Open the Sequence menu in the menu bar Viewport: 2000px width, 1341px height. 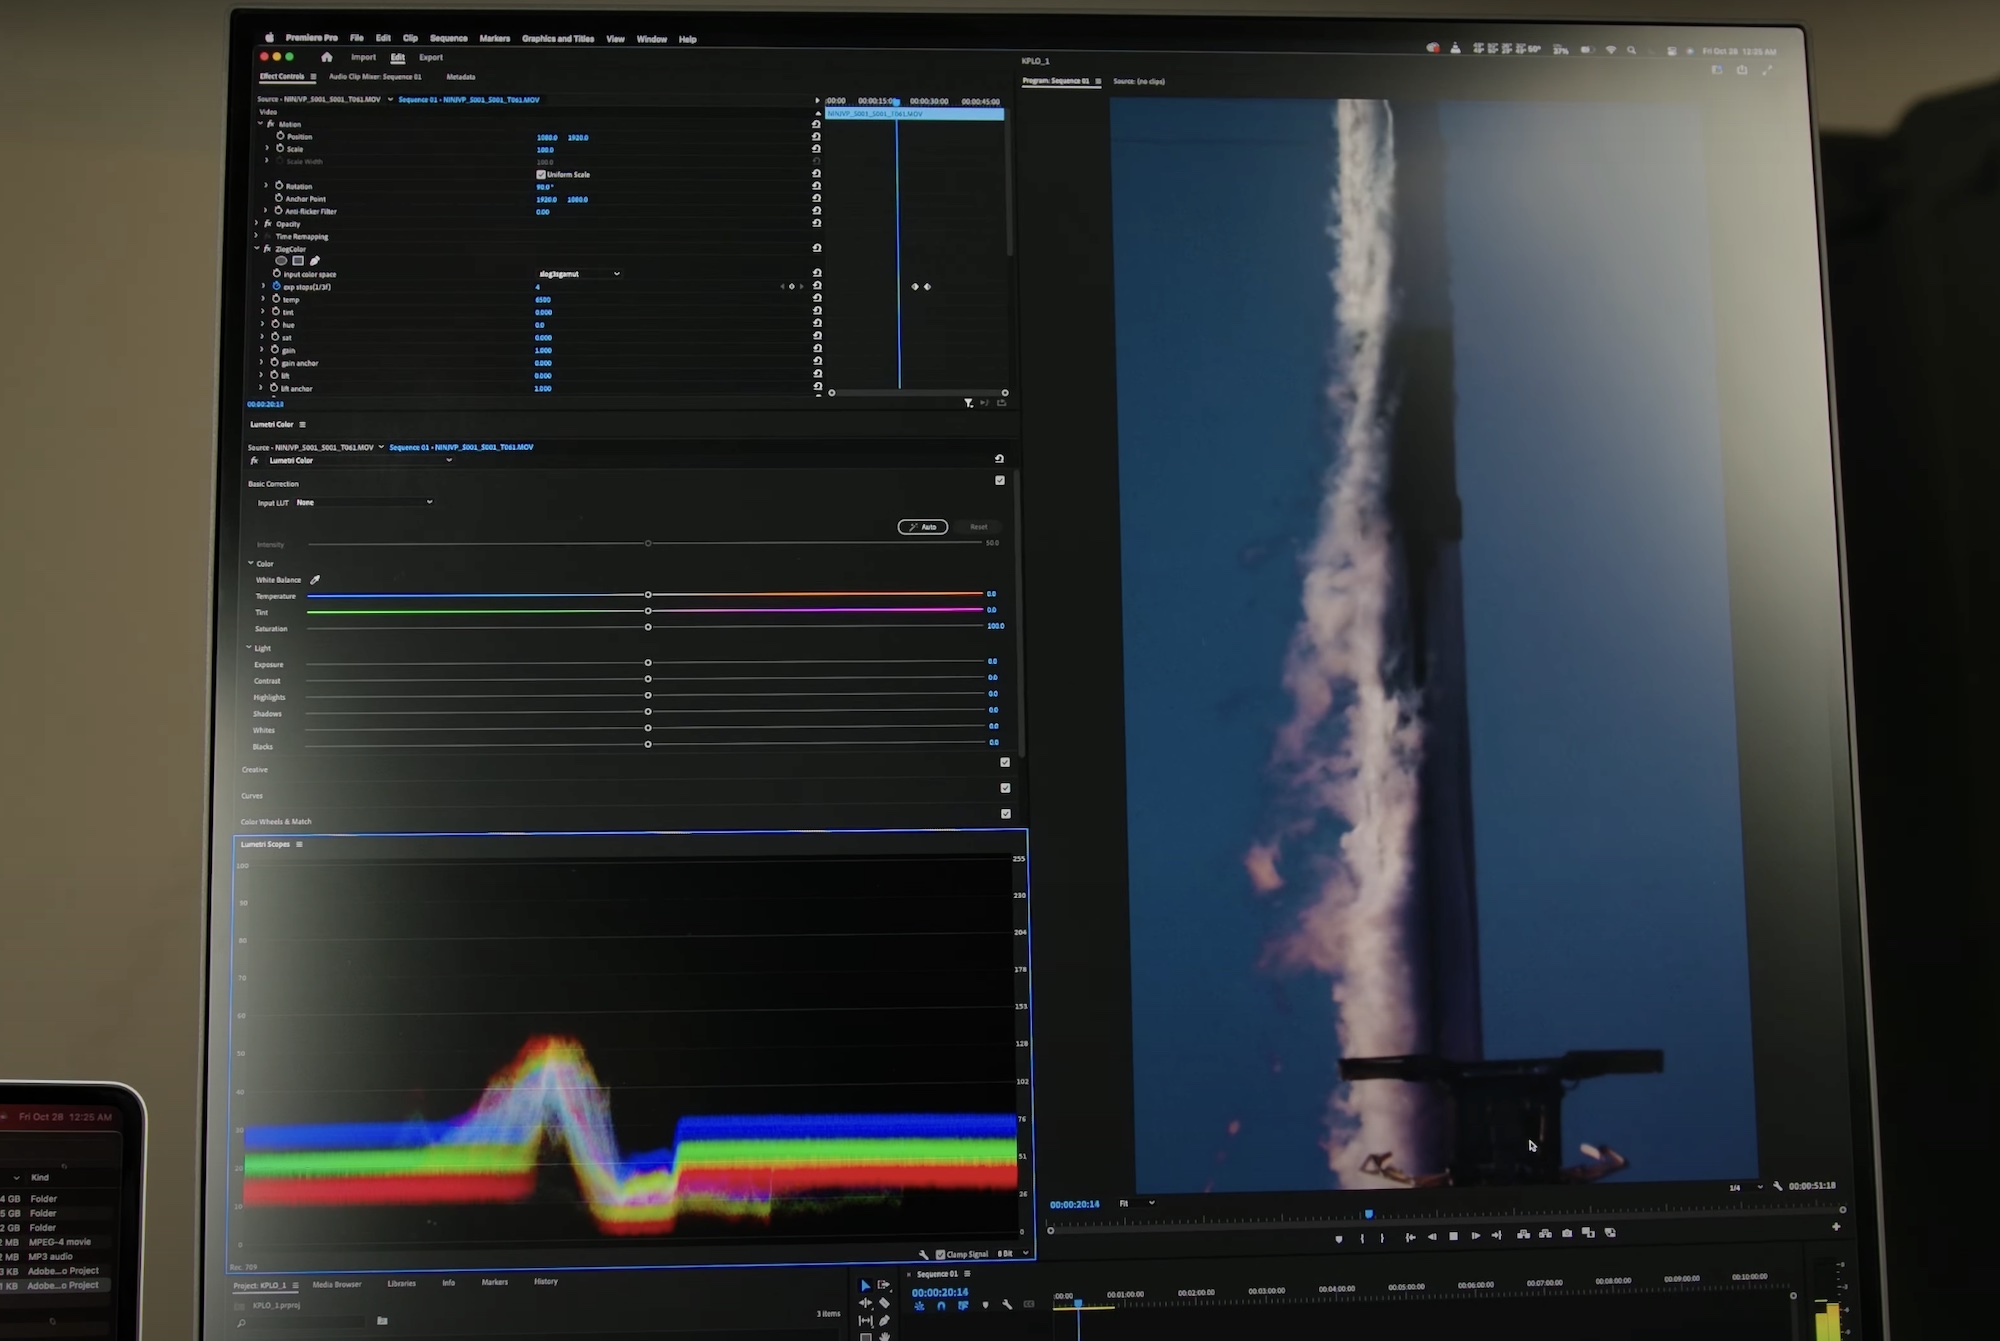click(x=447, y=38)
